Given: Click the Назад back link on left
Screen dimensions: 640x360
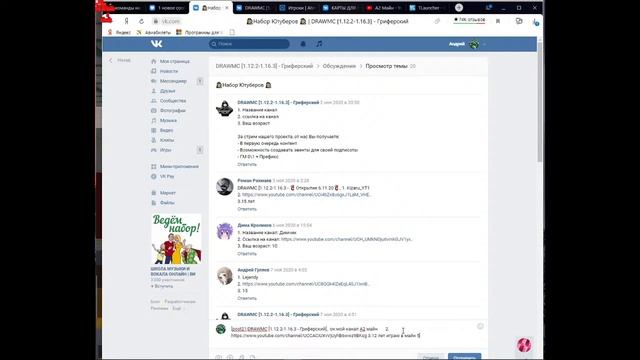Looking at the screenshot, I should pos(120,60).
